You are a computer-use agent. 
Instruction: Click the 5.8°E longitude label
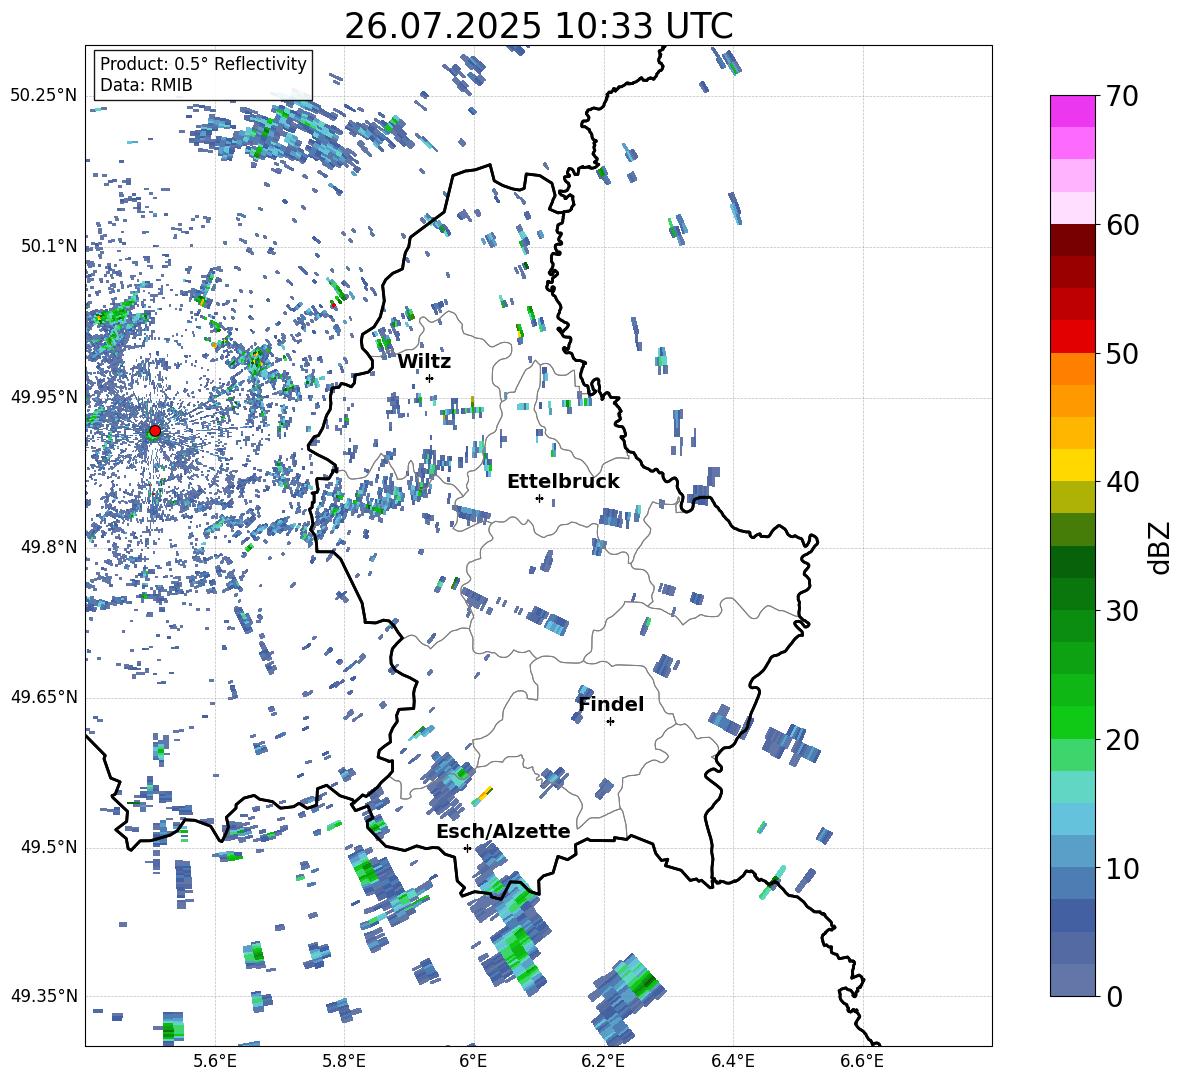point(344,1061)
